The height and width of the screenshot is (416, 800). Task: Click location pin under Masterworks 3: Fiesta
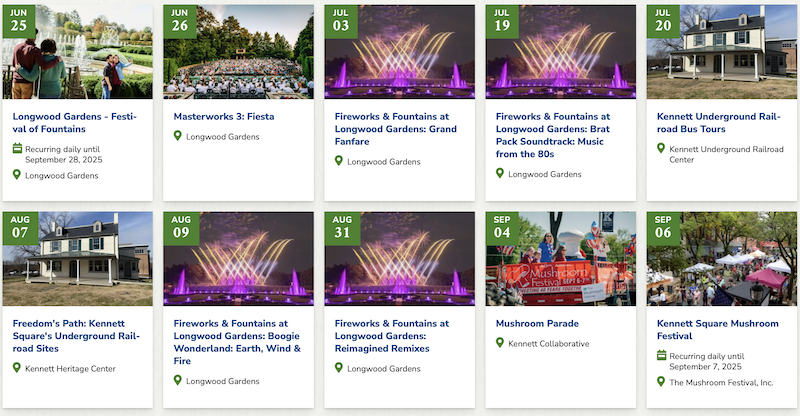click(178, 136)
